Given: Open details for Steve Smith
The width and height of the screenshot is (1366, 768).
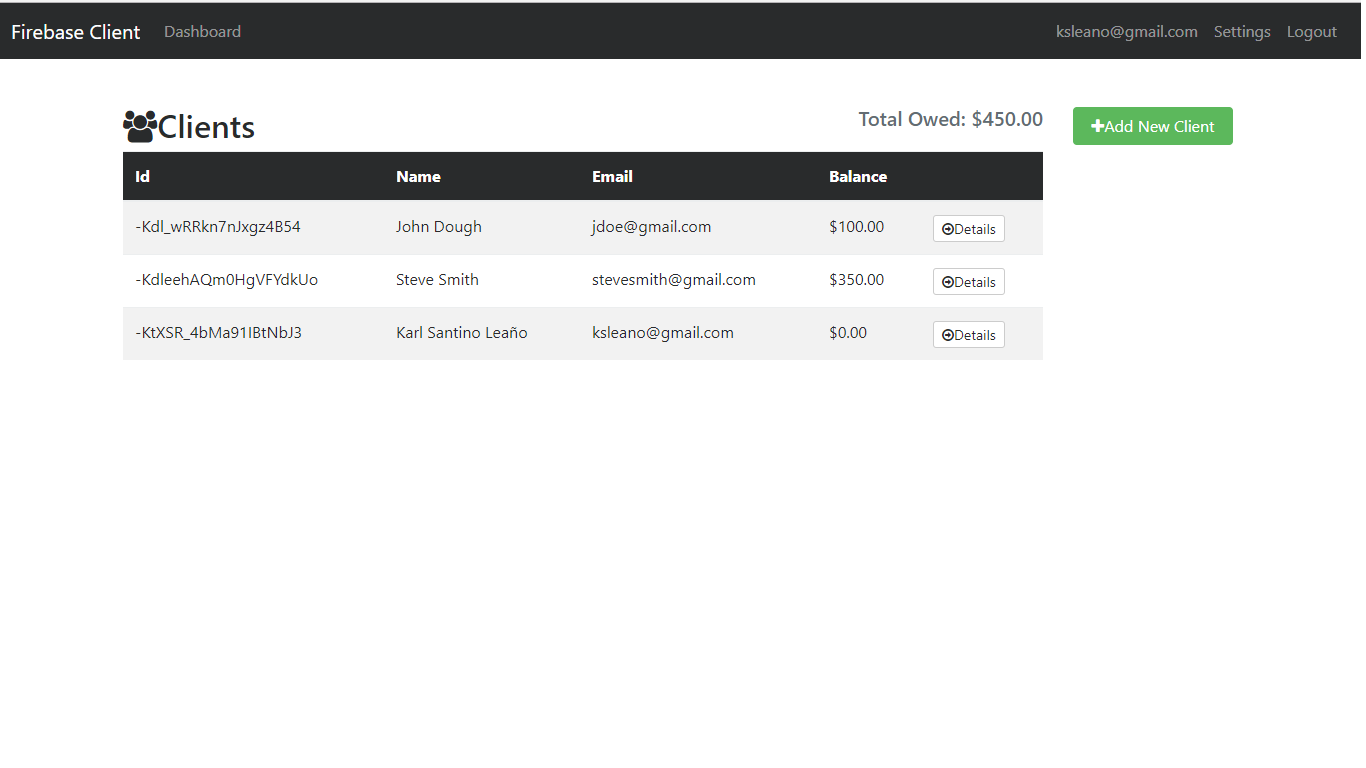Looking at the screenshot, I should 968,281.
